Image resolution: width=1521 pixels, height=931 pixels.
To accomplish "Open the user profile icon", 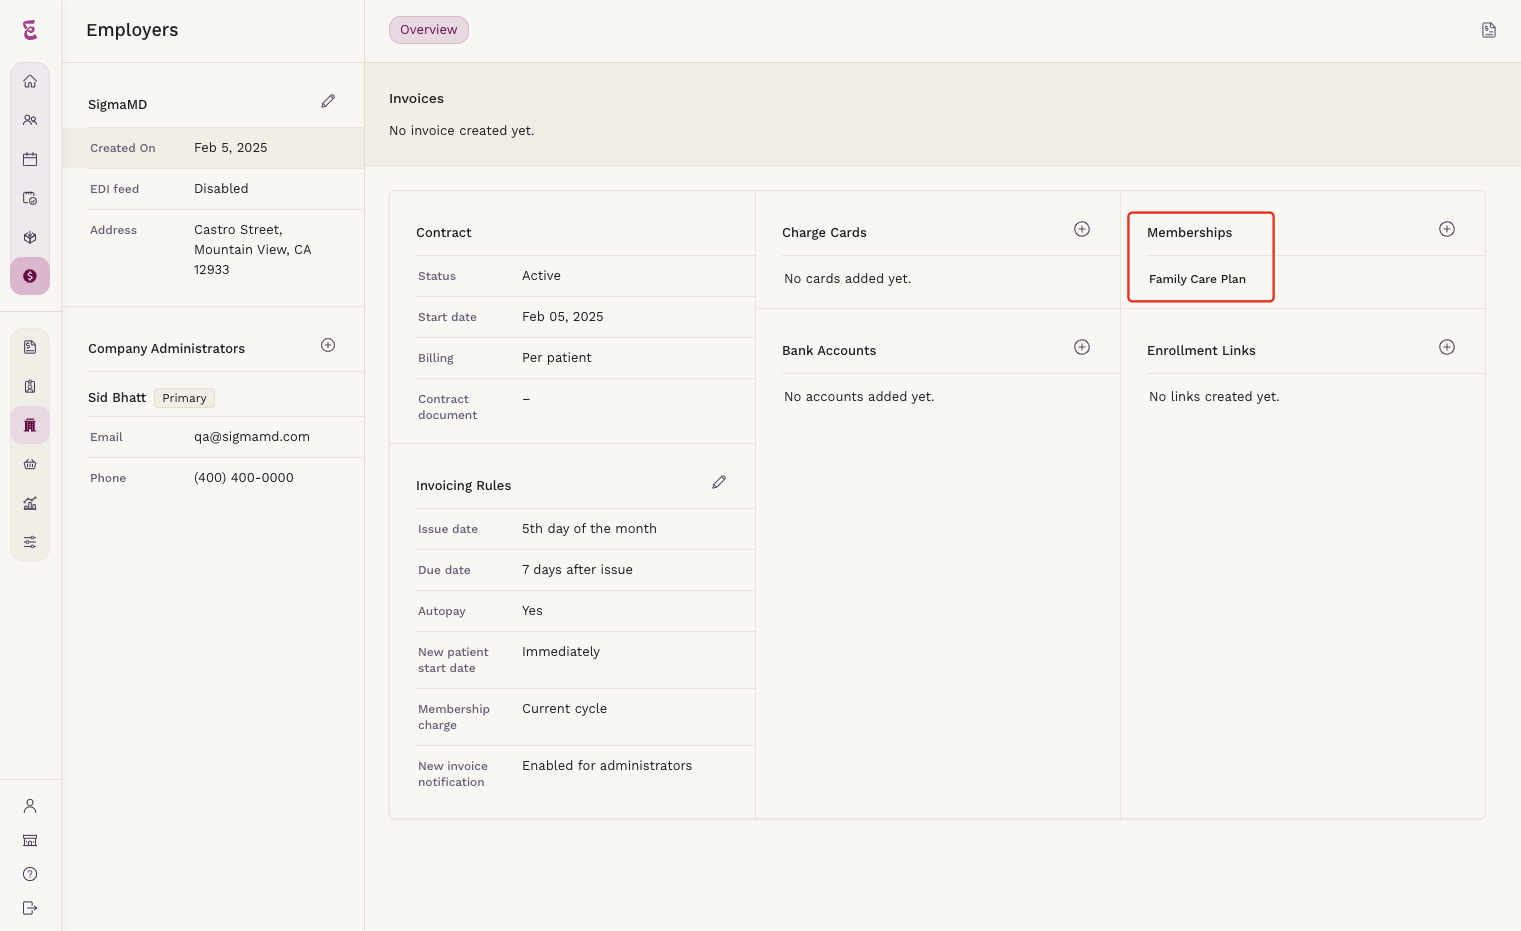I will click(30, 806).
